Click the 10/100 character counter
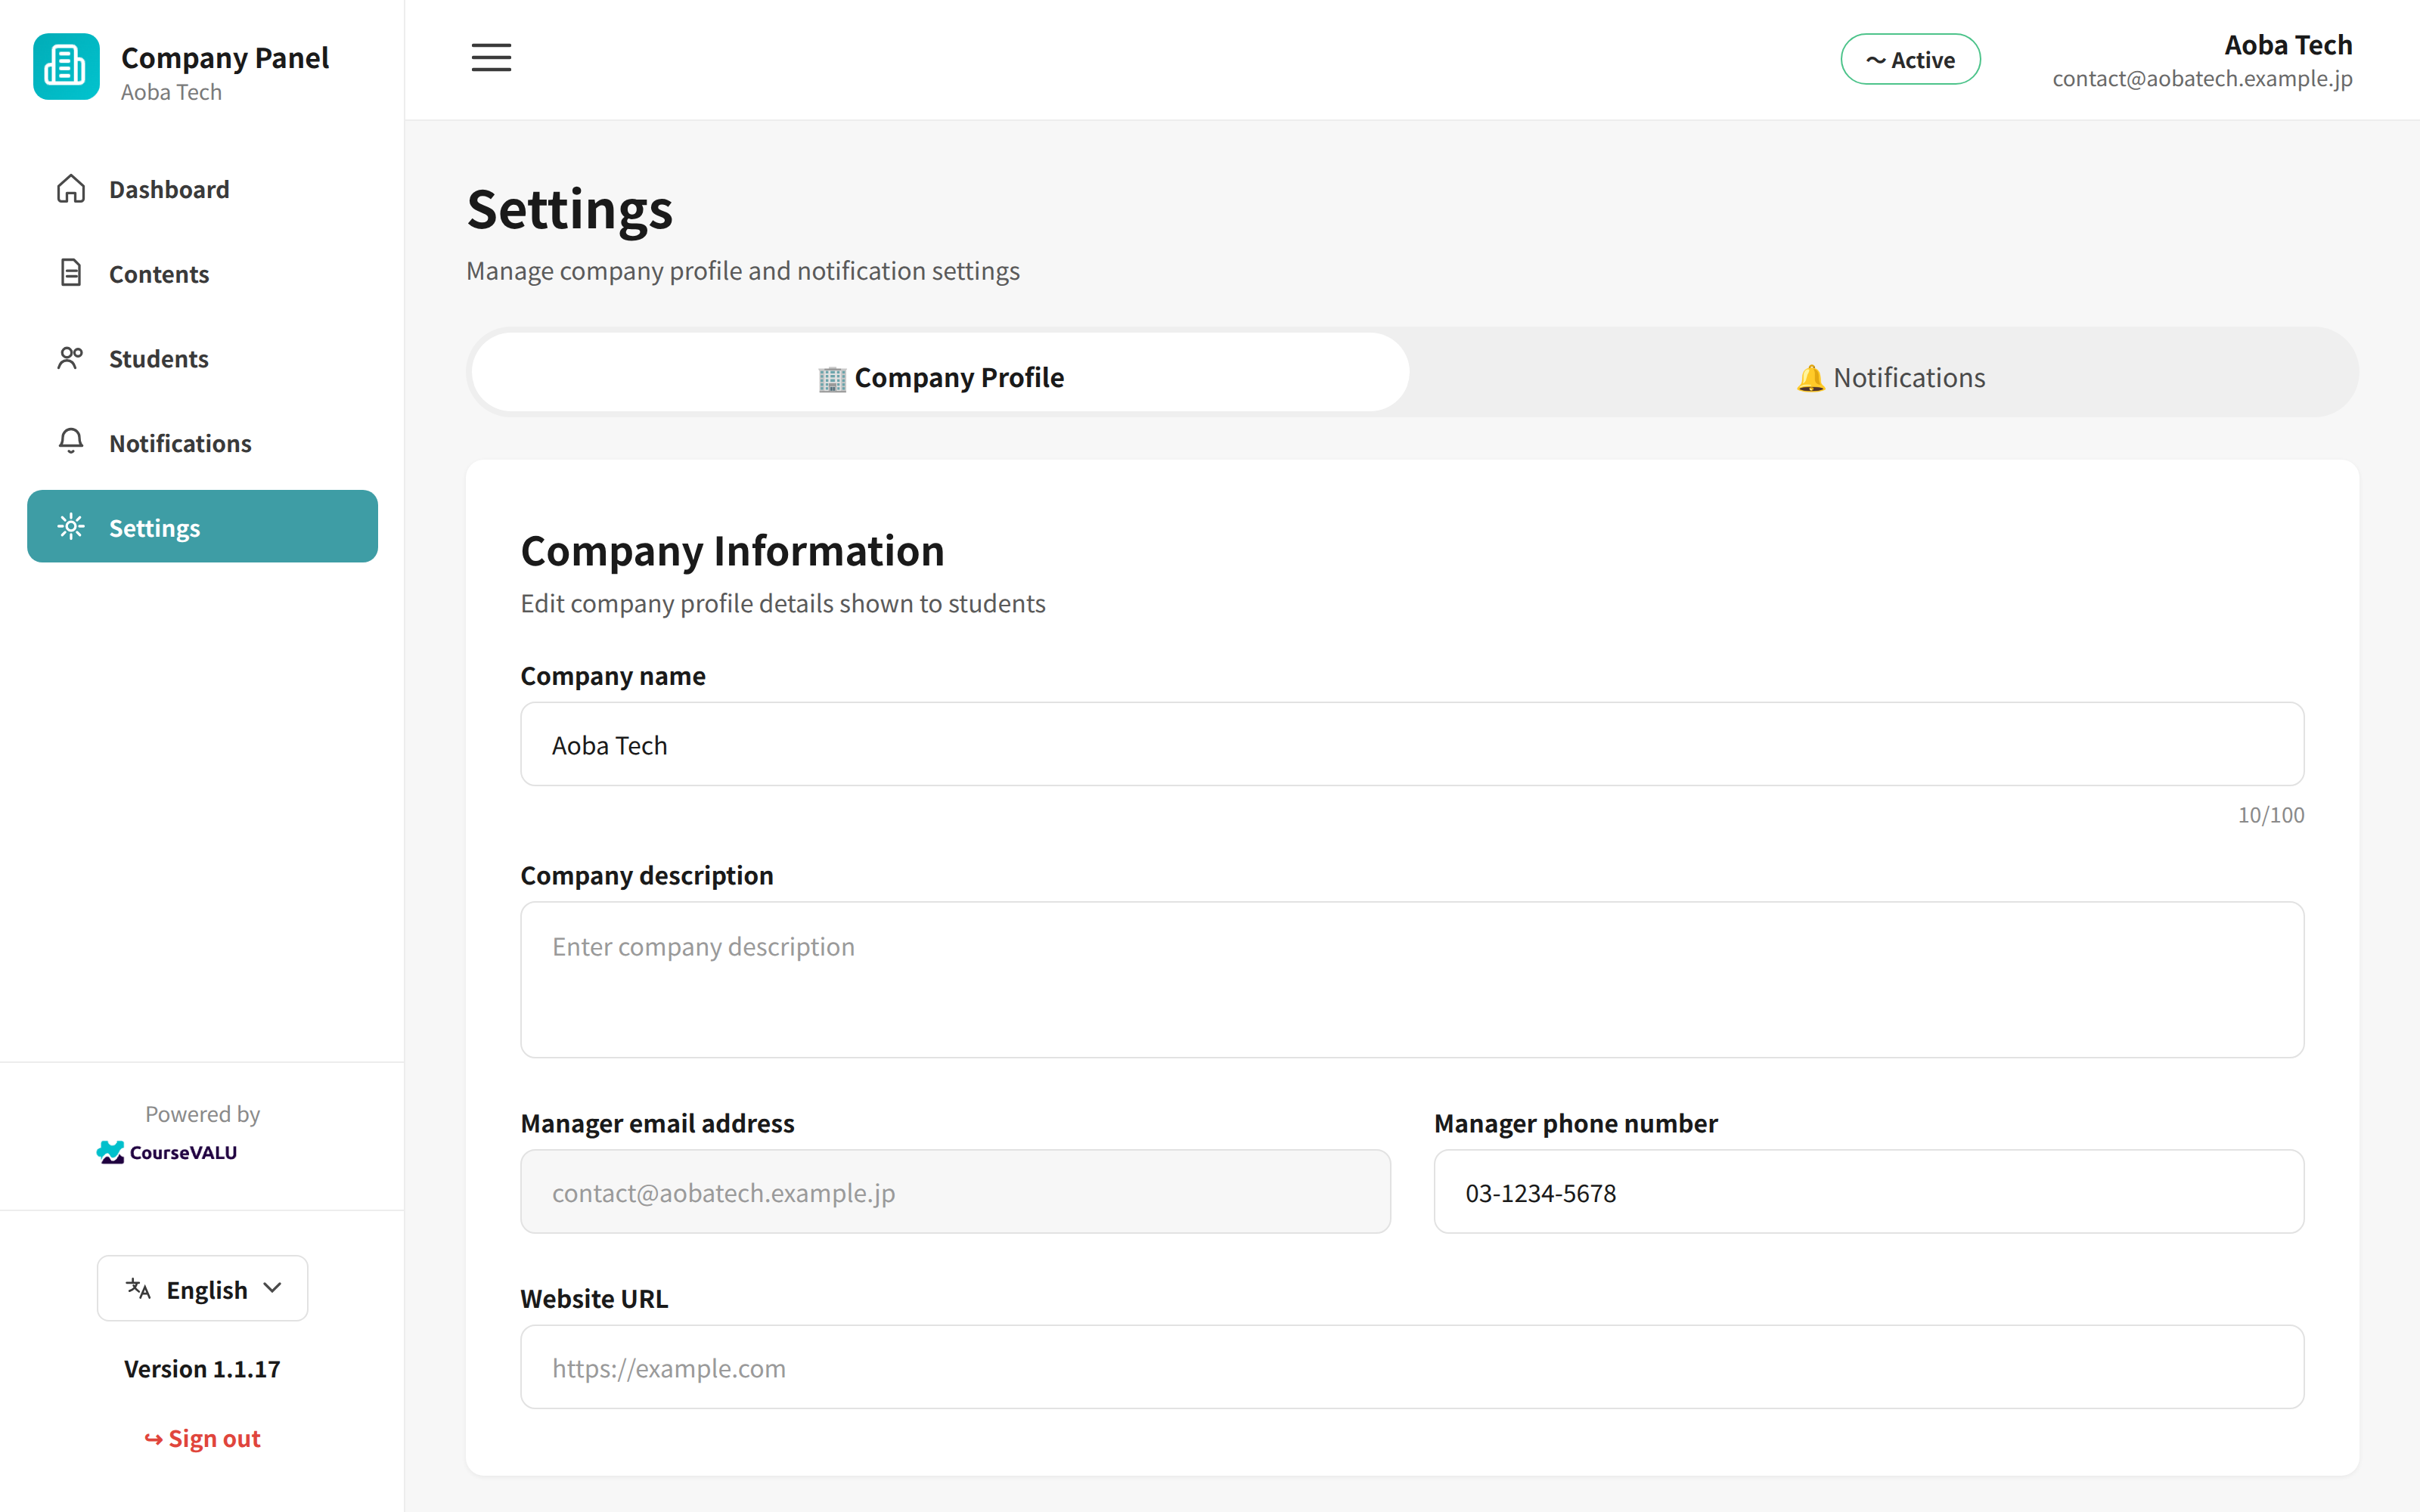 click(x=2271, y=815)
